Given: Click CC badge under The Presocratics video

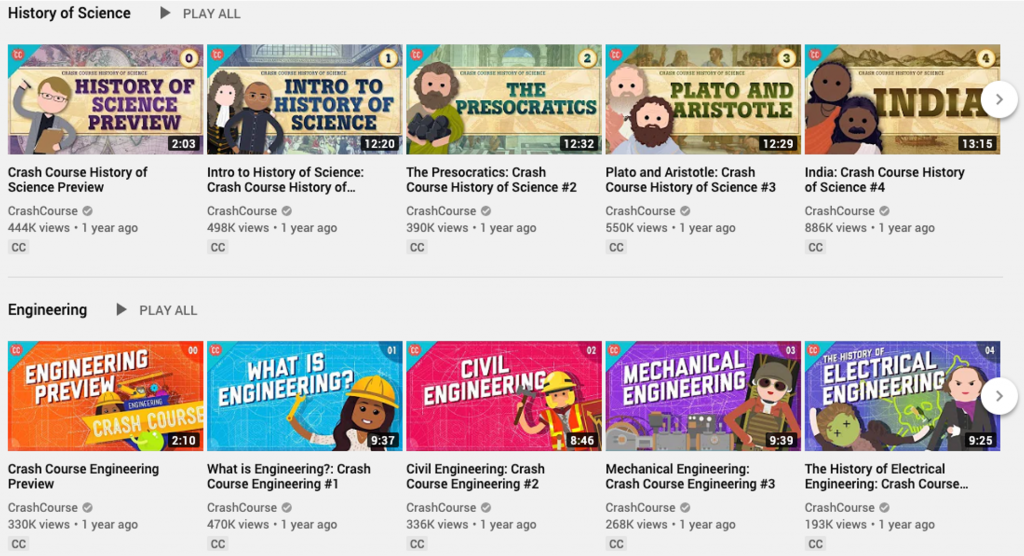Looking at the screenshot, I should 417,248.
